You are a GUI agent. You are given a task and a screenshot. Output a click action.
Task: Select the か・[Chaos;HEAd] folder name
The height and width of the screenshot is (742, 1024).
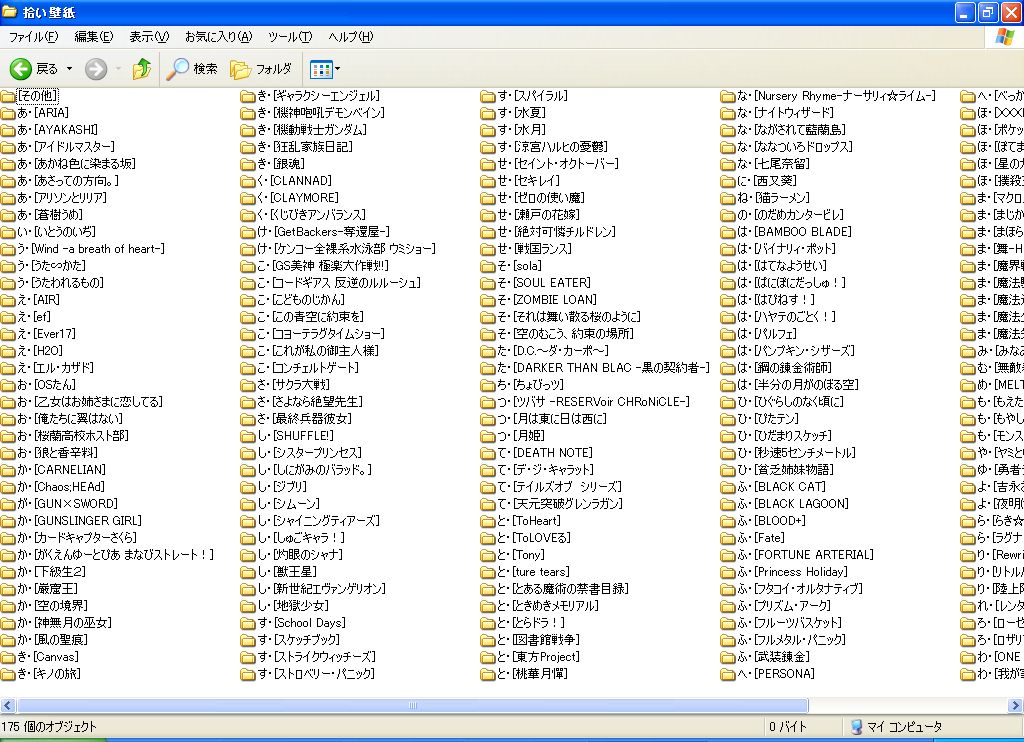(x=61, y=486)
